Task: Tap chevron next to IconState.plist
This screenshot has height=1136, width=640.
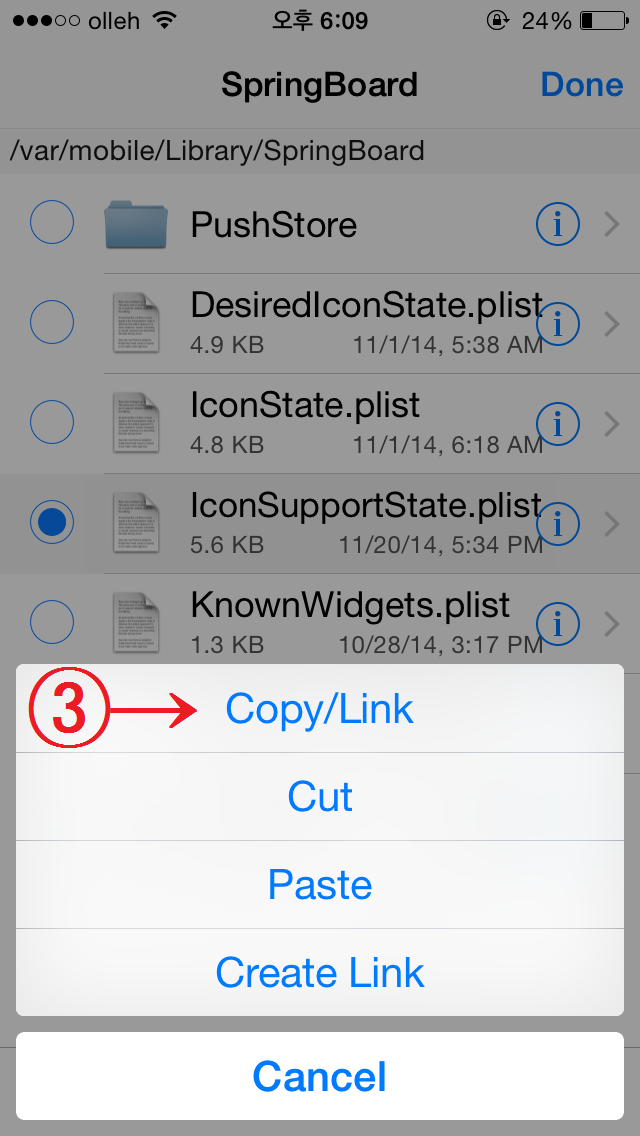Action: (x=612, y=423)
